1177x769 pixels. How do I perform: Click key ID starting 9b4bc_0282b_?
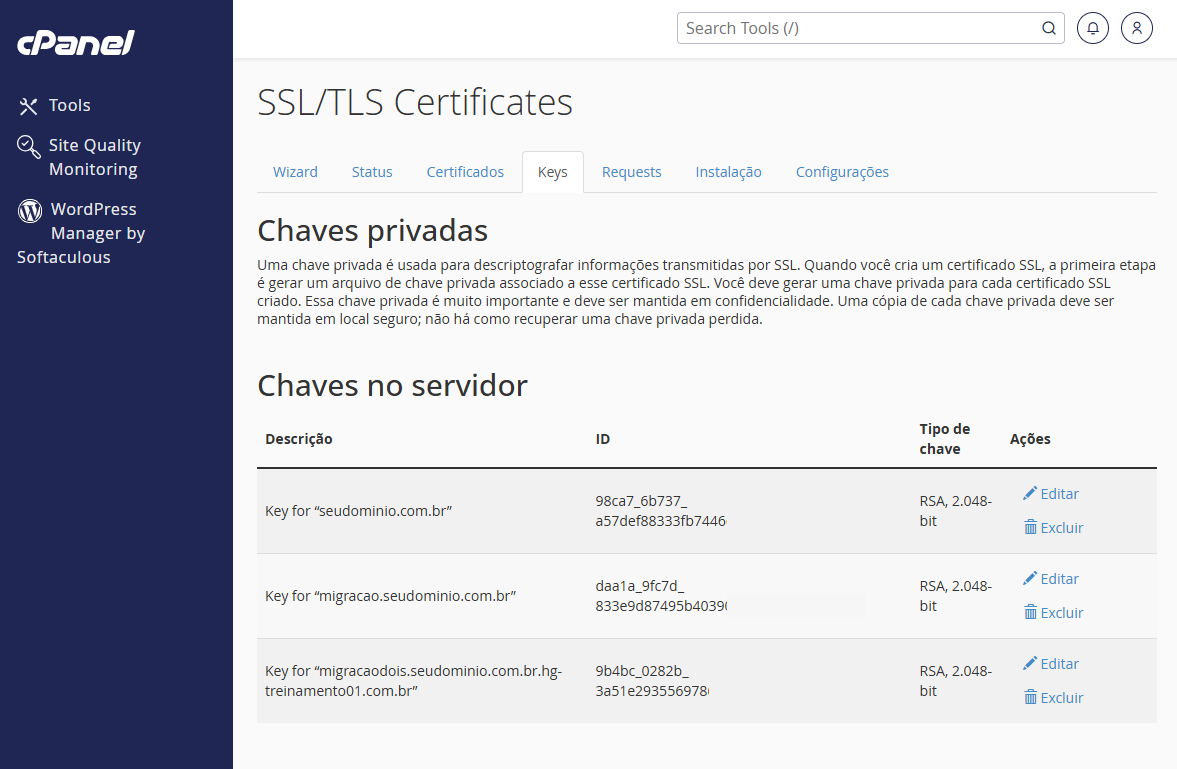[x=652, y=680]
